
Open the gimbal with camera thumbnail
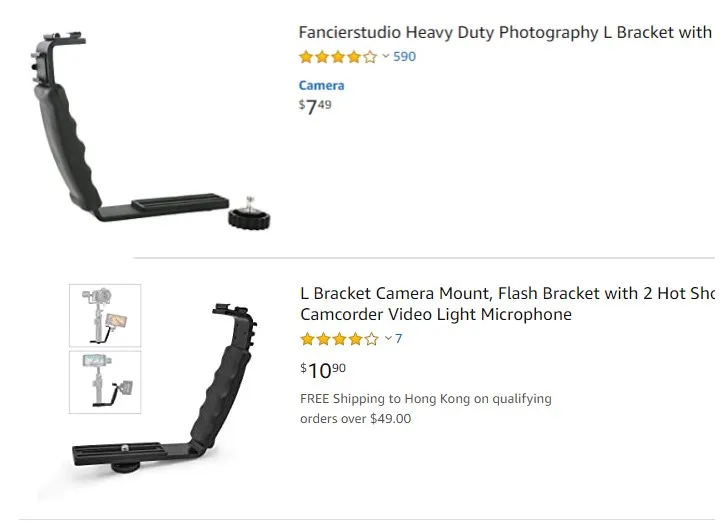point(105,316)
